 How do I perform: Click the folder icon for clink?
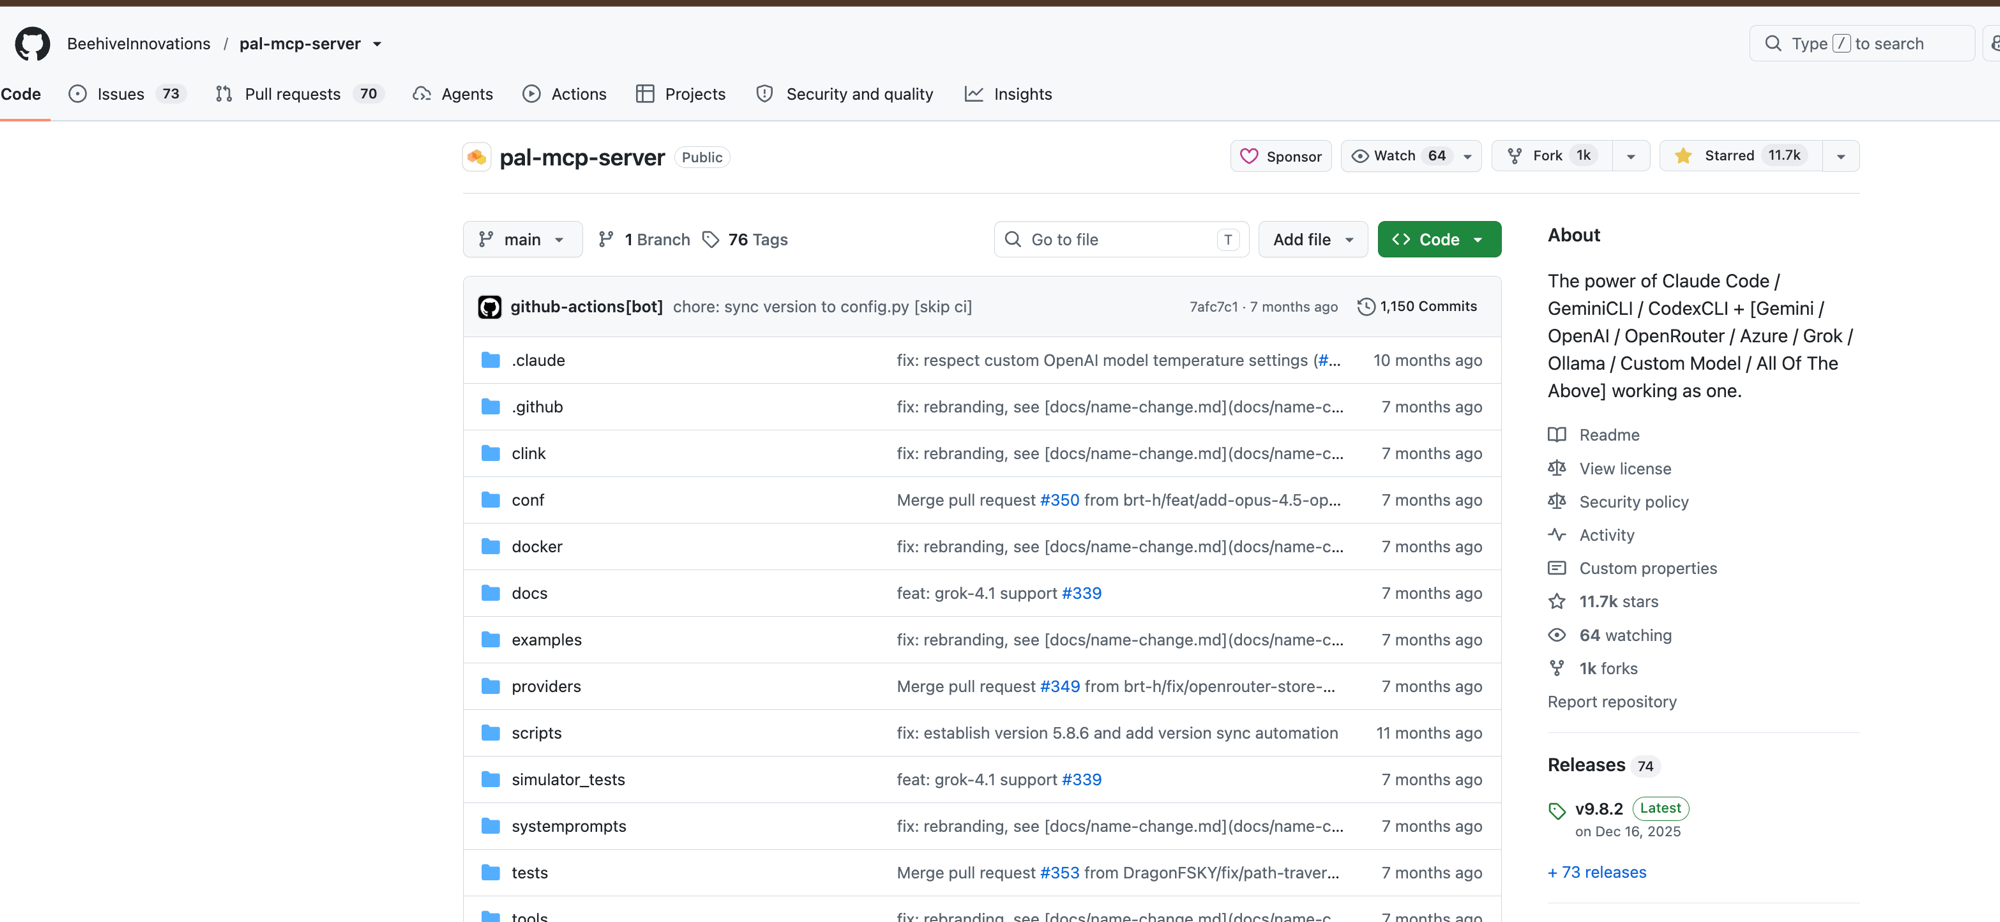coord(490,453)
